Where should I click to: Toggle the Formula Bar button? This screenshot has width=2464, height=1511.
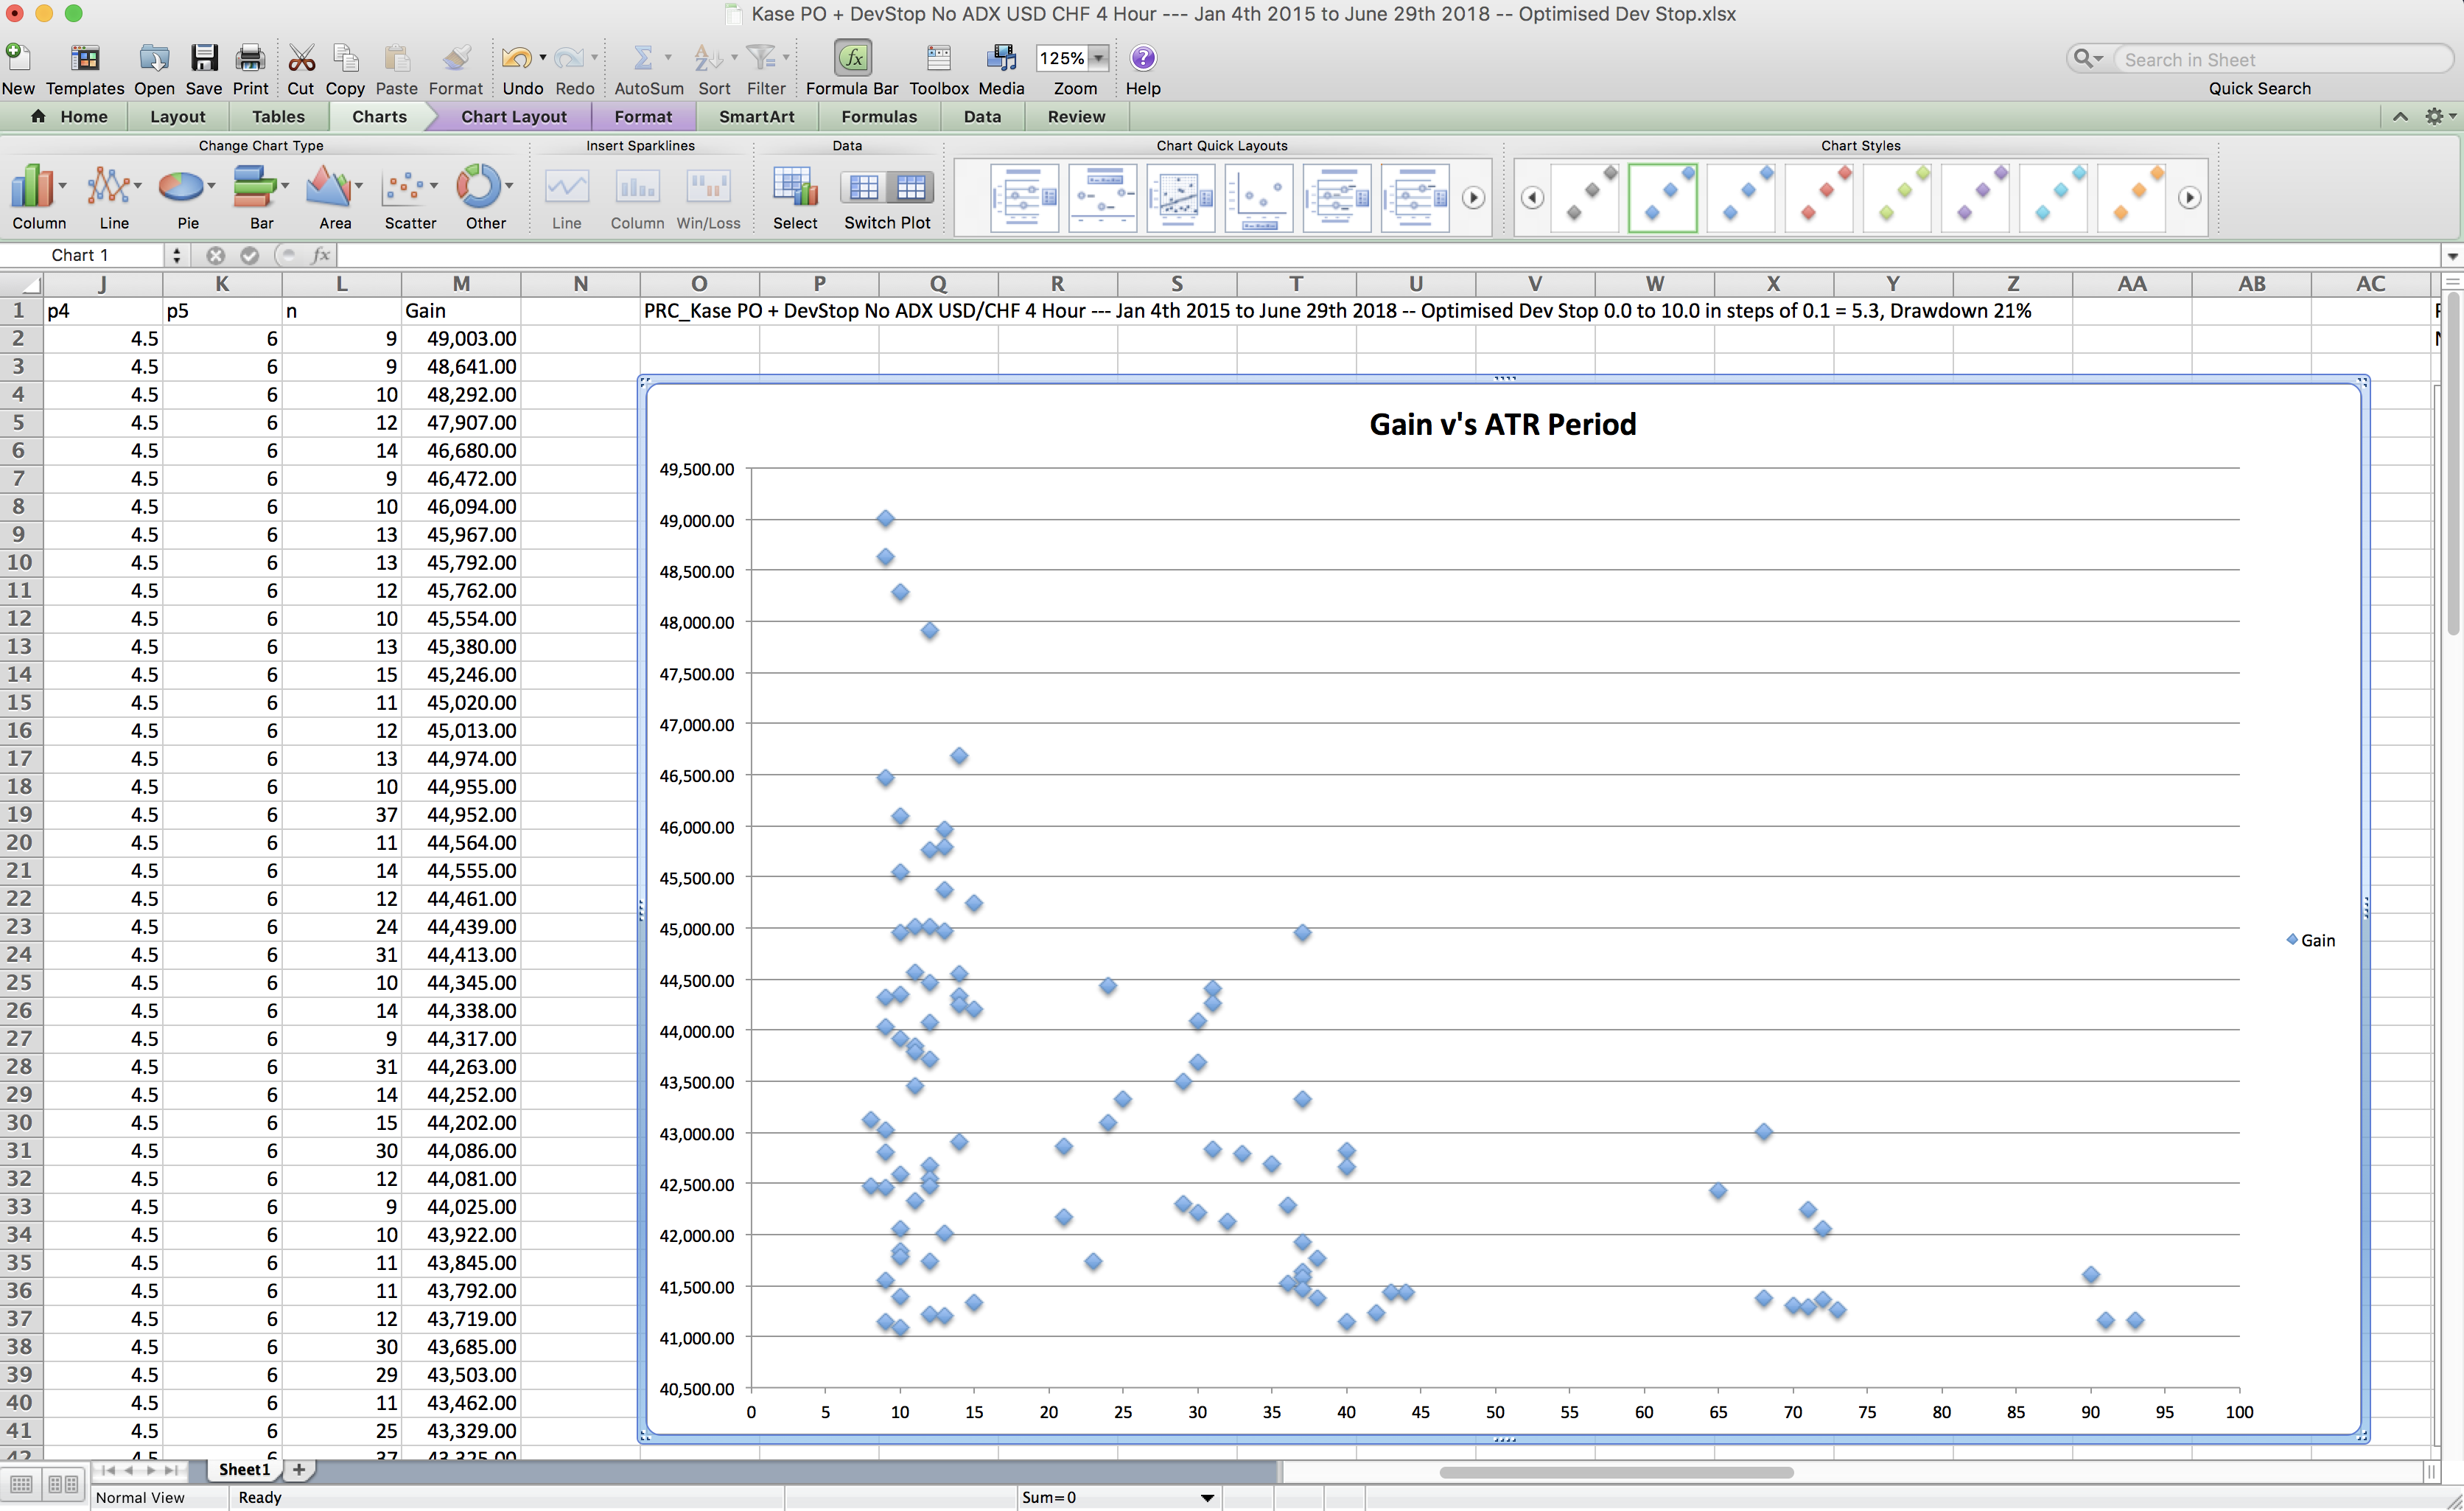tap(852, 59)
